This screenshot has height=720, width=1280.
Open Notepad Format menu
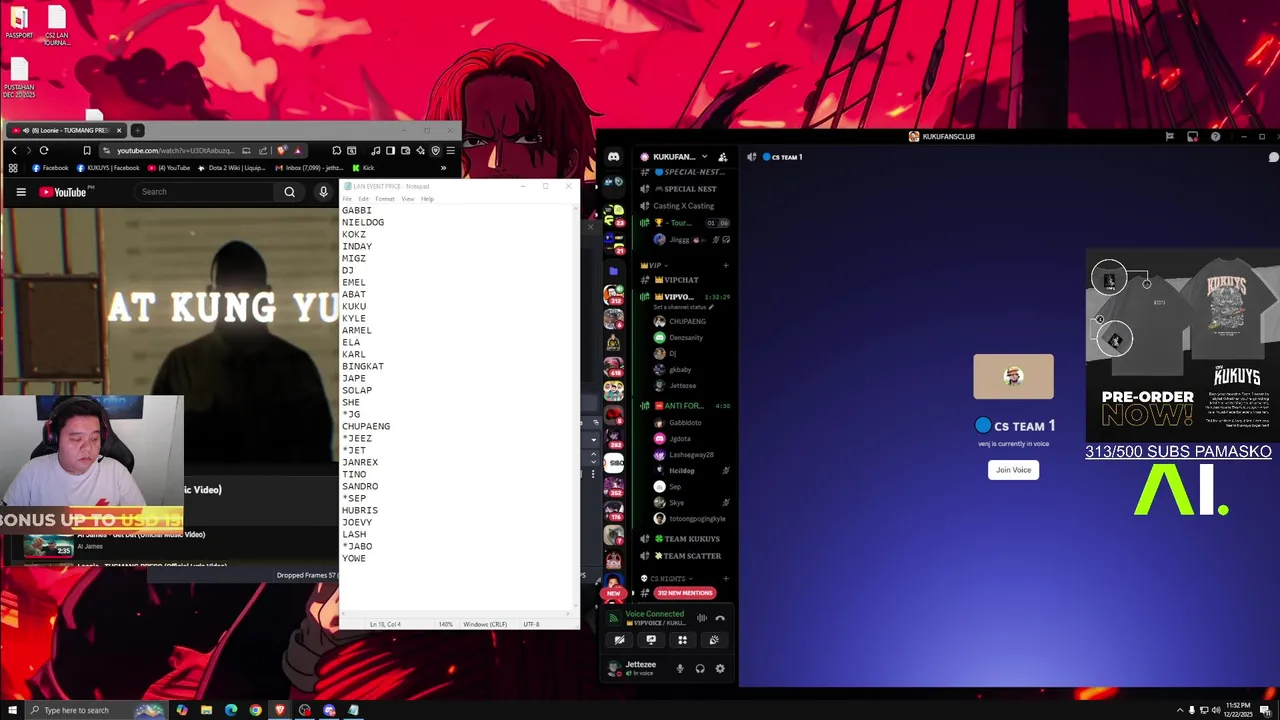click(x=385, y=199)
